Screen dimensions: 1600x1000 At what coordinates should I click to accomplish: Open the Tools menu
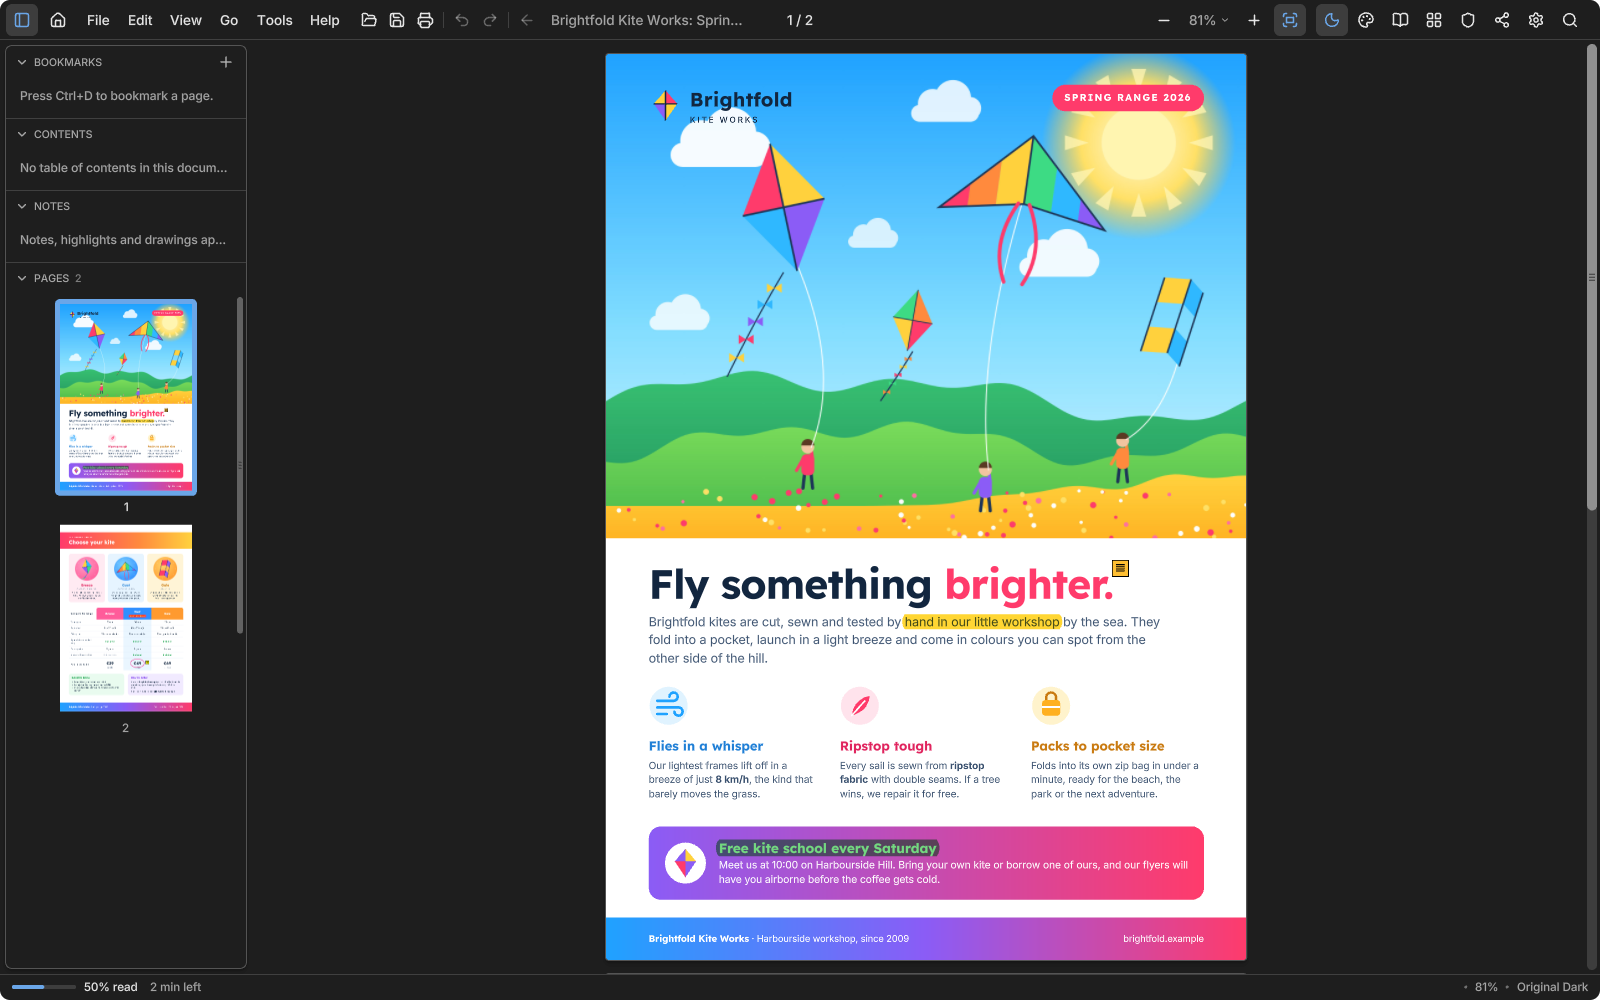click(x=274, y=20)
